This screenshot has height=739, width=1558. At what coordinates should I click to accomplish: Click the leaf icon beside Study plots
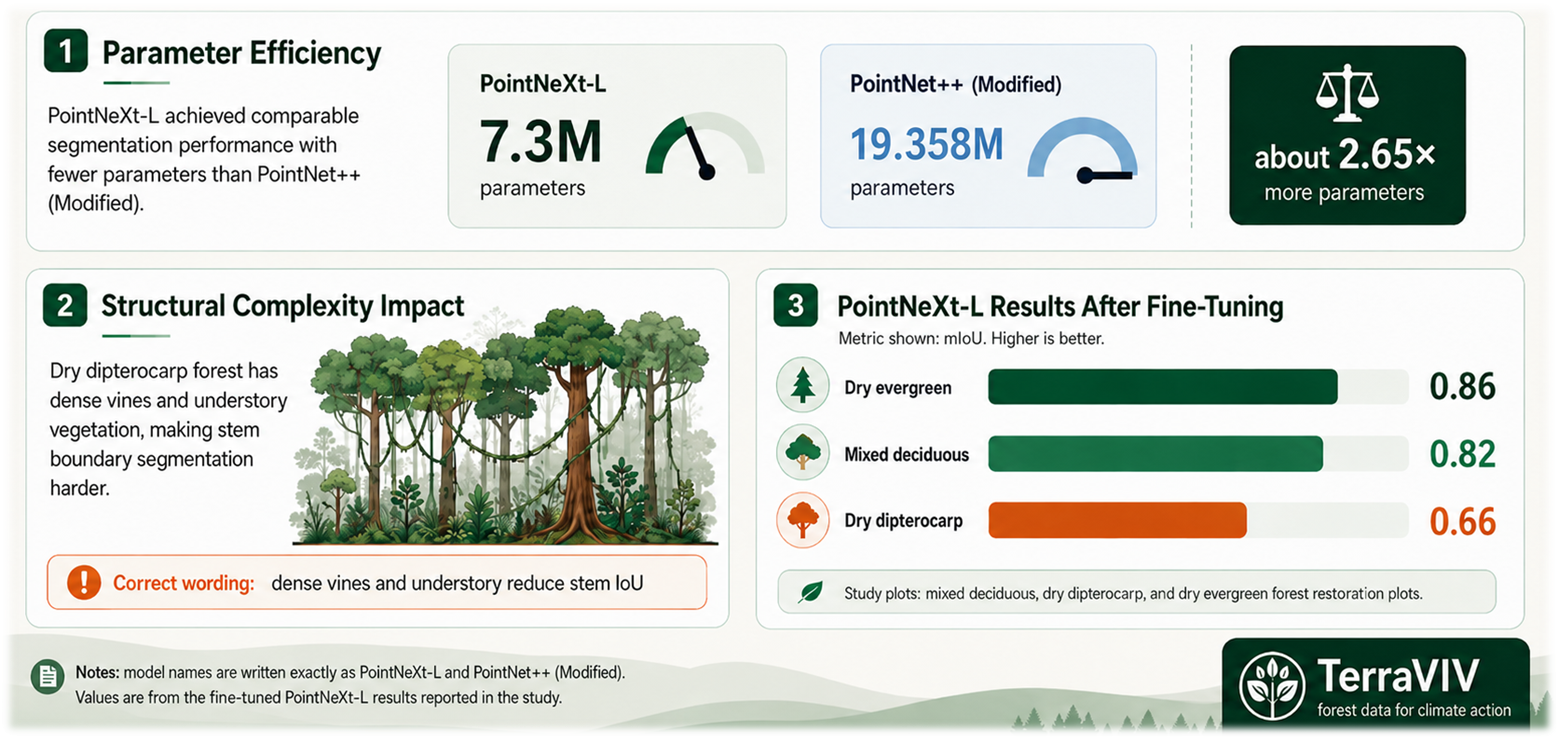point(811,593)
